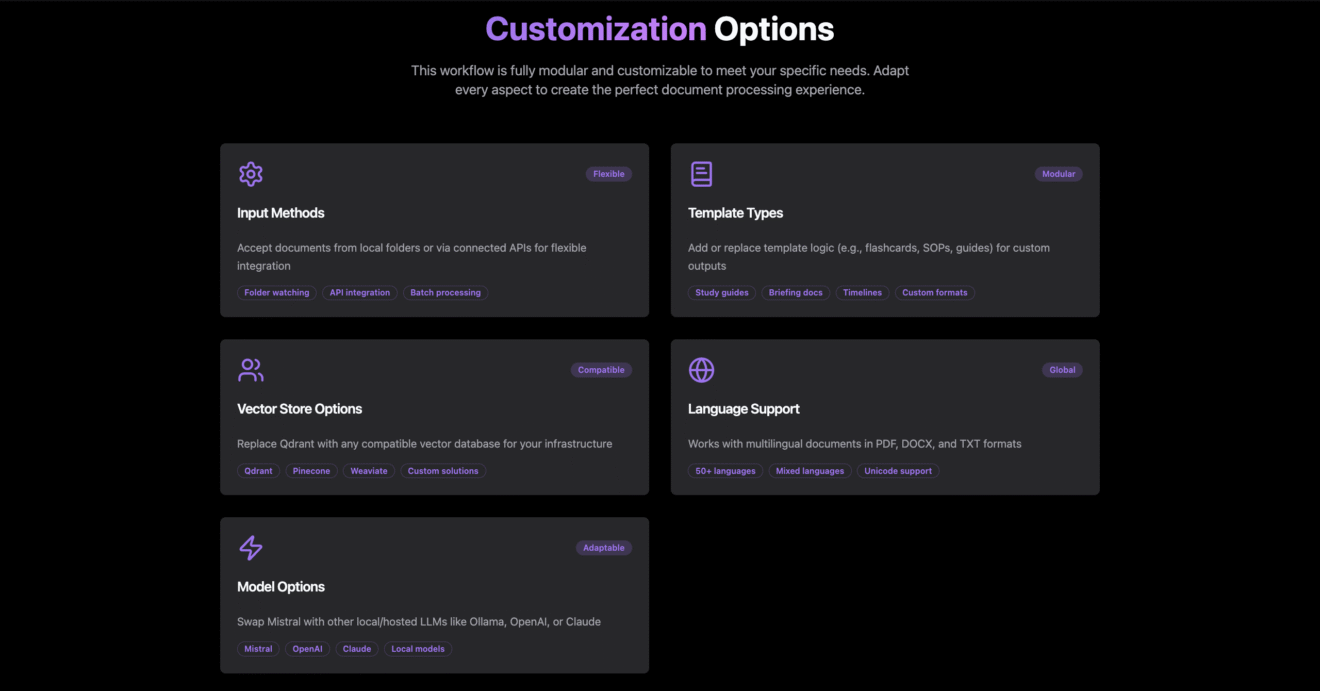The height and width of the screenshot is (691, 1320).
Task: Select the Study guides tag
Action: tap(722, 293)
